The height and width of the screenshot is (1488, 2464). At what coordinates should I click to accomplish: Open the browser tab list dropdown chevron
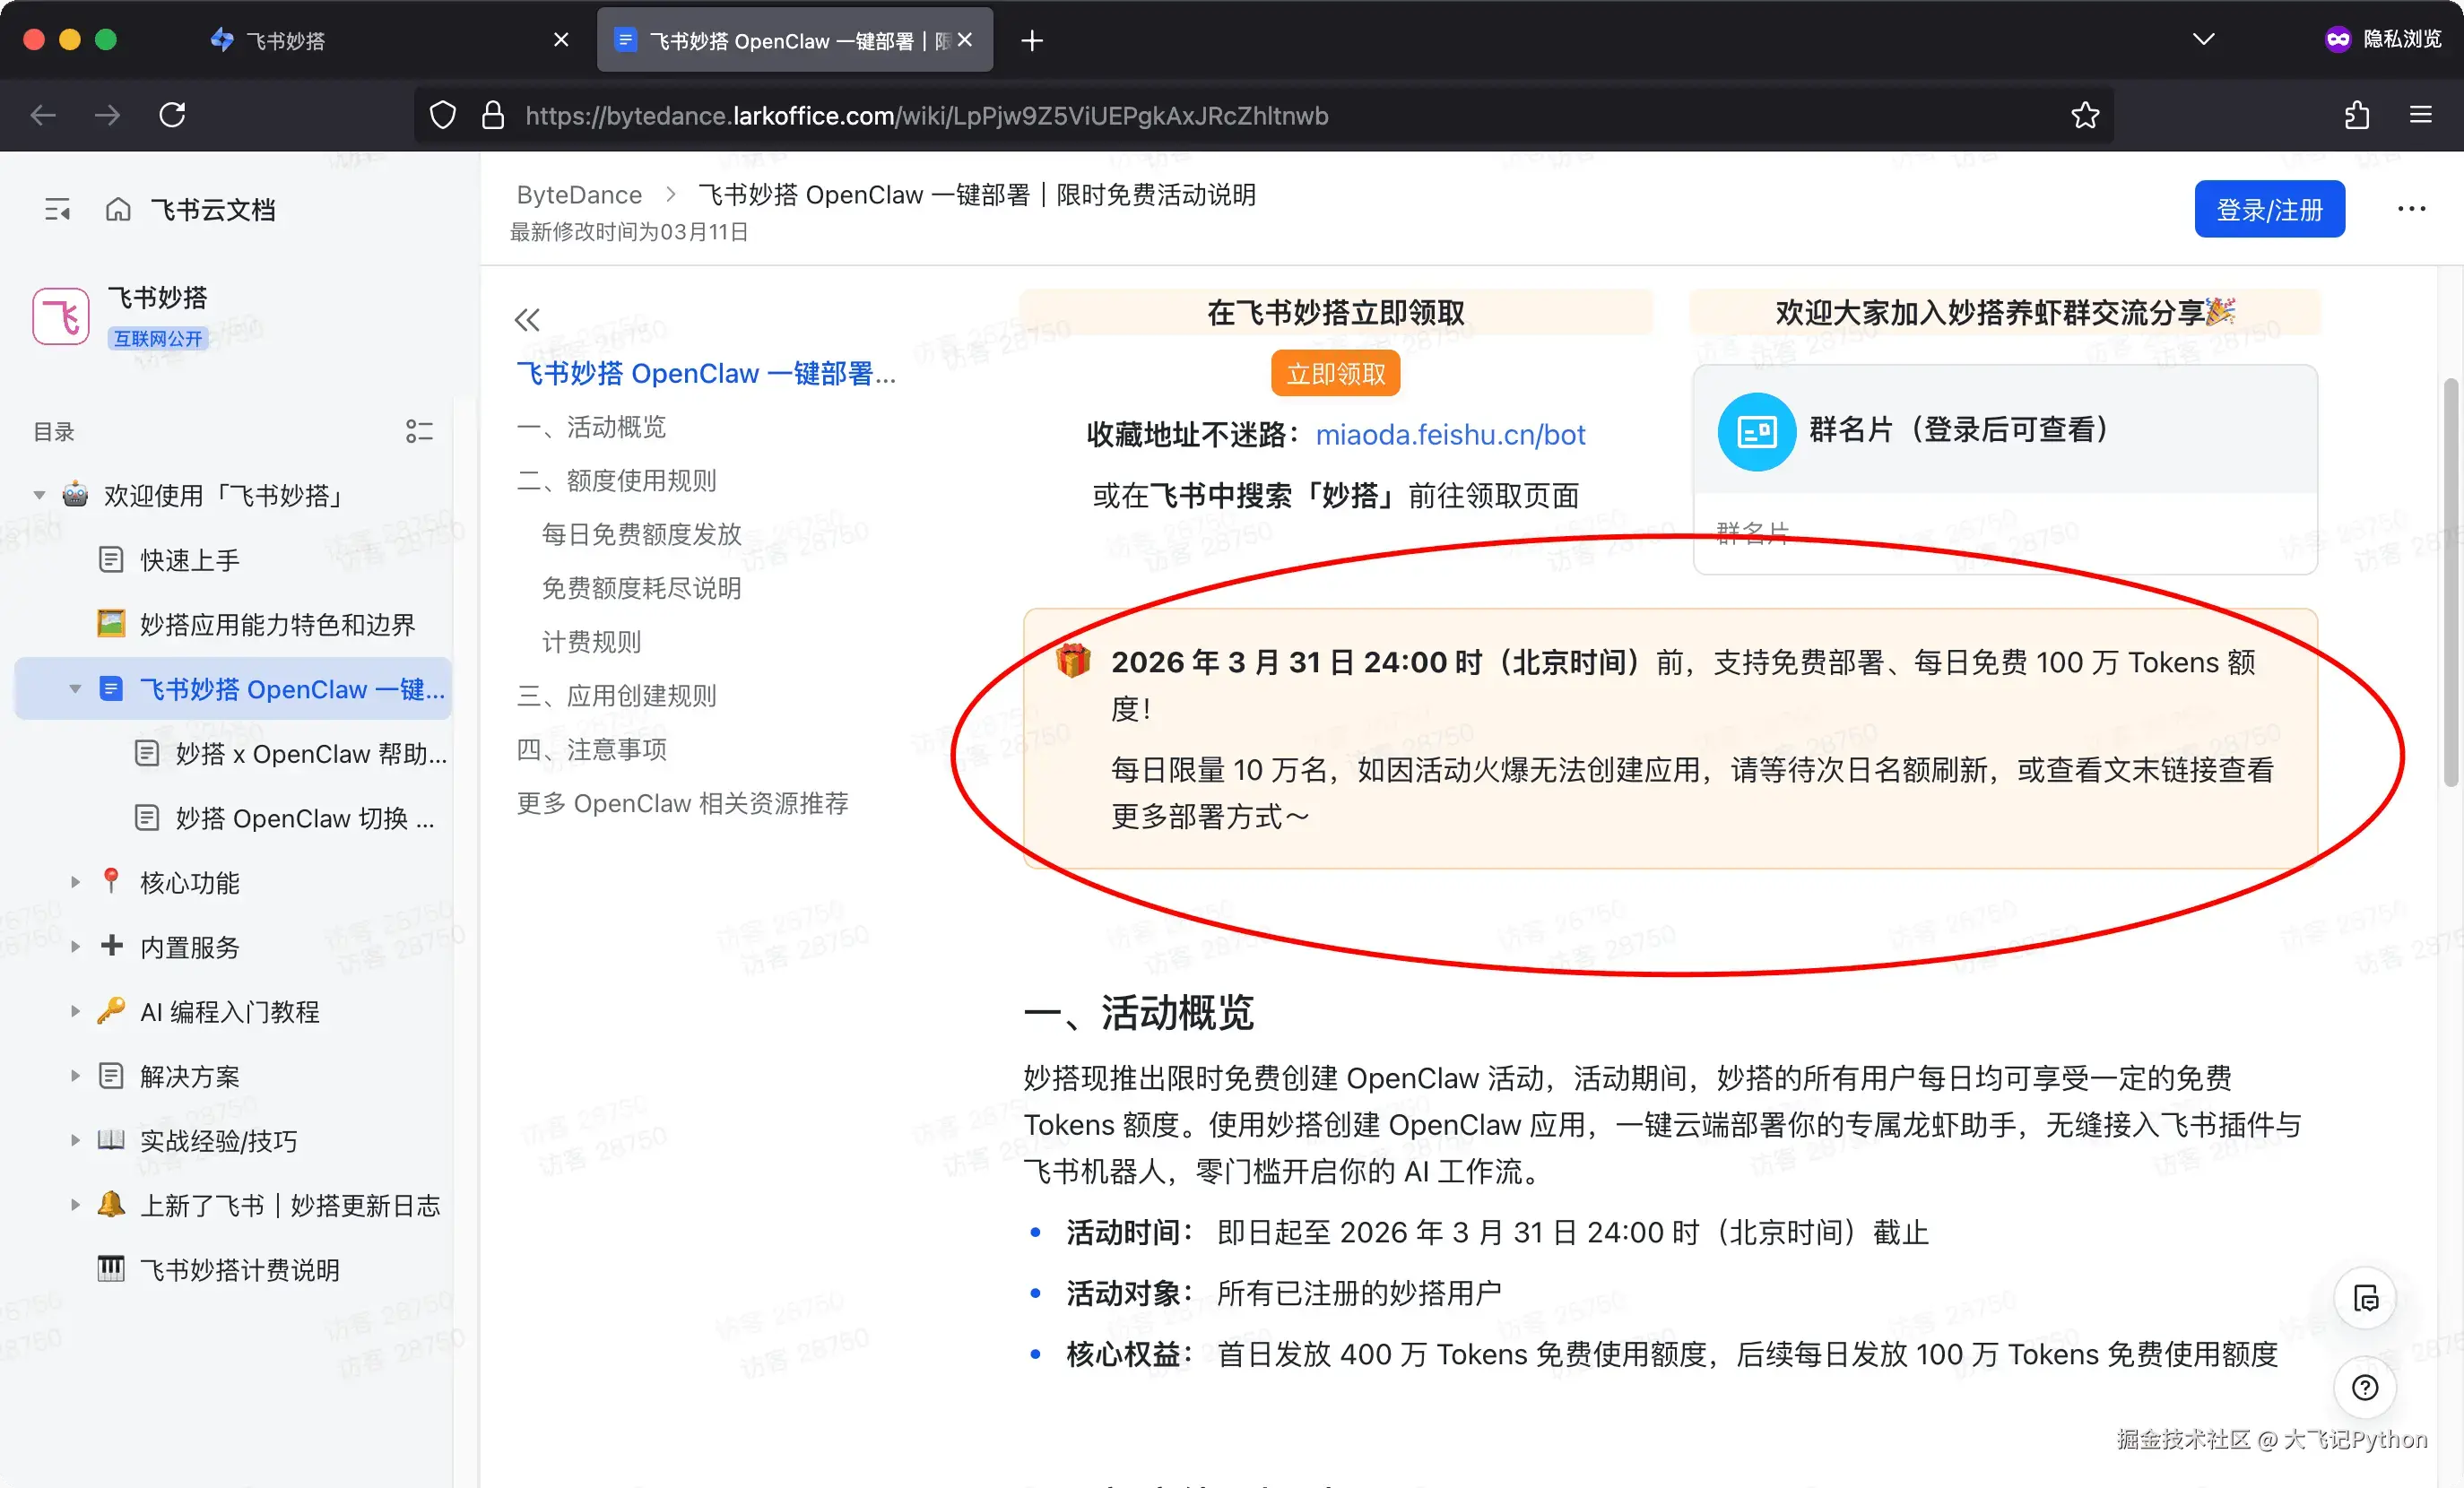click(x=2203, y=40)
